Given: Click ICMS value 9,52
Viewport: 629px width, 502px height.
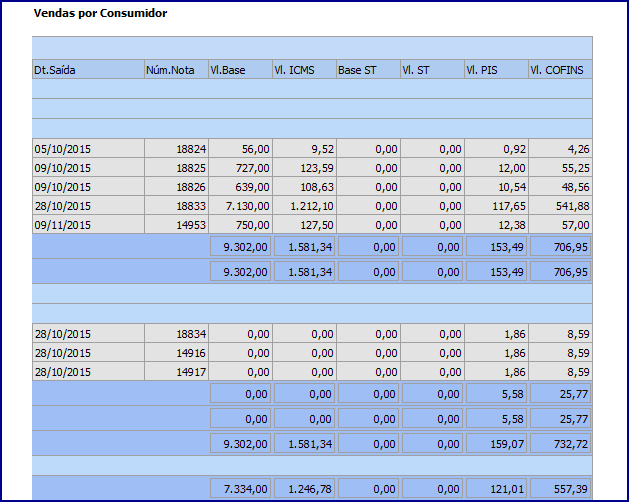Looking at the screenshot, I should pyautogui.click(x=304, y=149).
